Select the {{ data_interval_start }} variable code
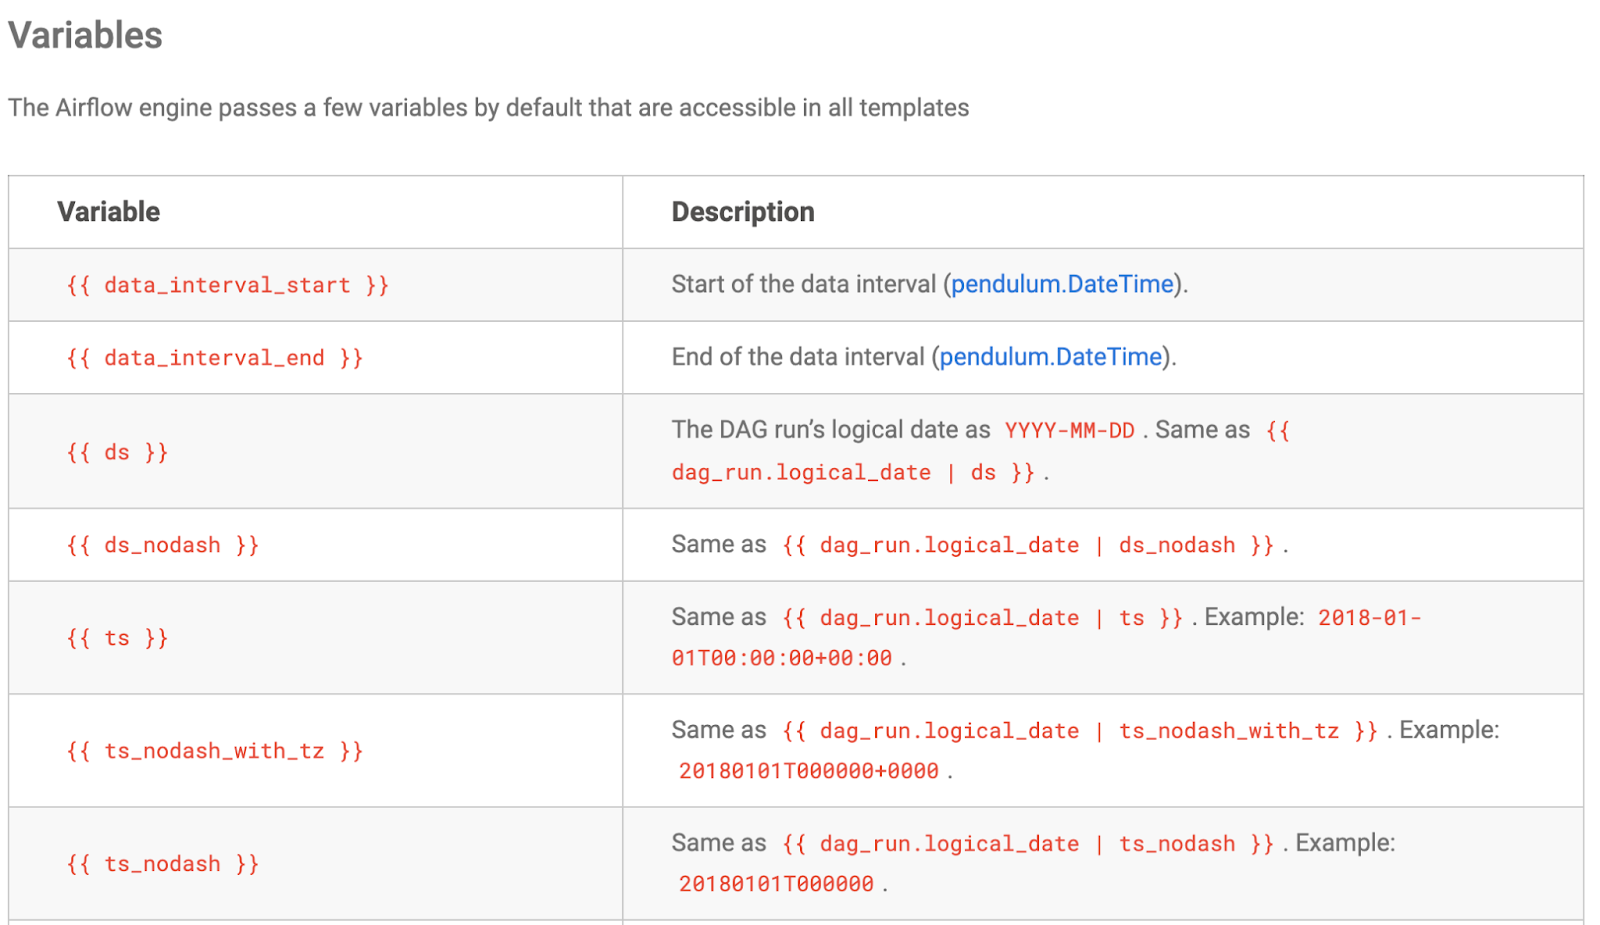Image resolution: width=1600 pixels, height=925 pixels. click(227, 286)
